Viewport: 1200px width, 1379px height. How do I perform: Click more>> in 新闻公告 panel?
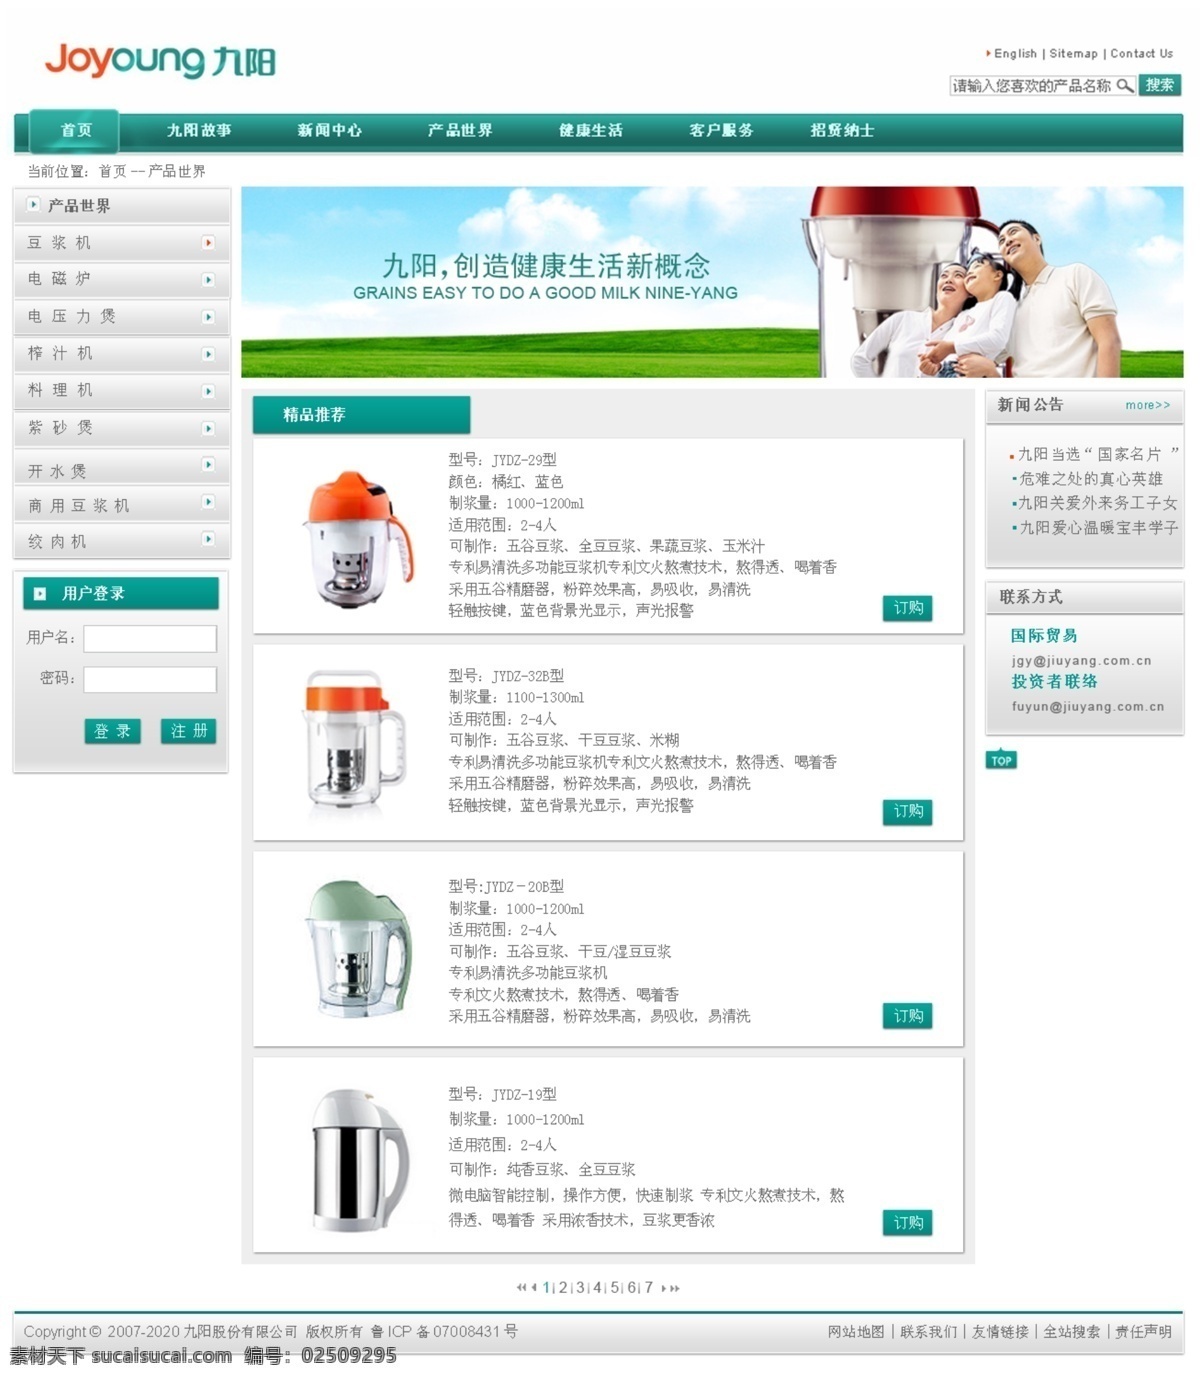[x=1147, y=405]
